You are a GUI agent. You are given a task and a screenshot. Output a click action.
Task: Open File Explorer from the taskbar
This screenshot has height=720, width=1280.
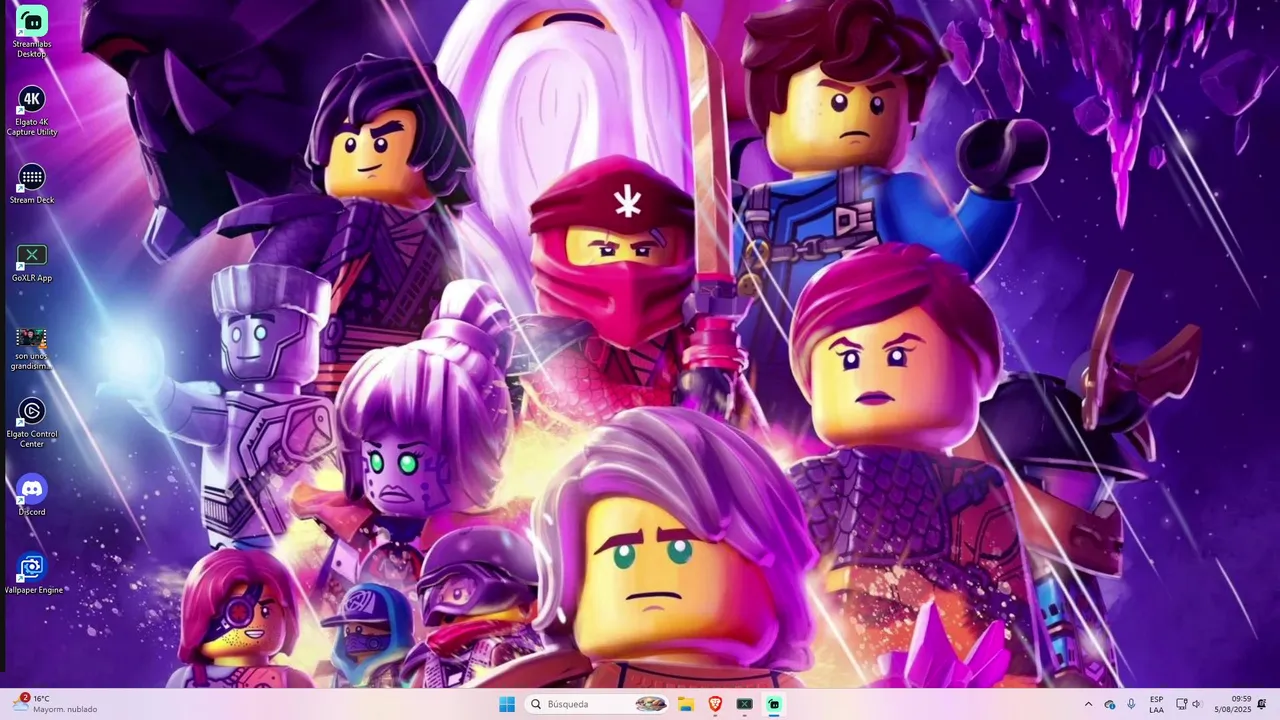coord(686,704)
